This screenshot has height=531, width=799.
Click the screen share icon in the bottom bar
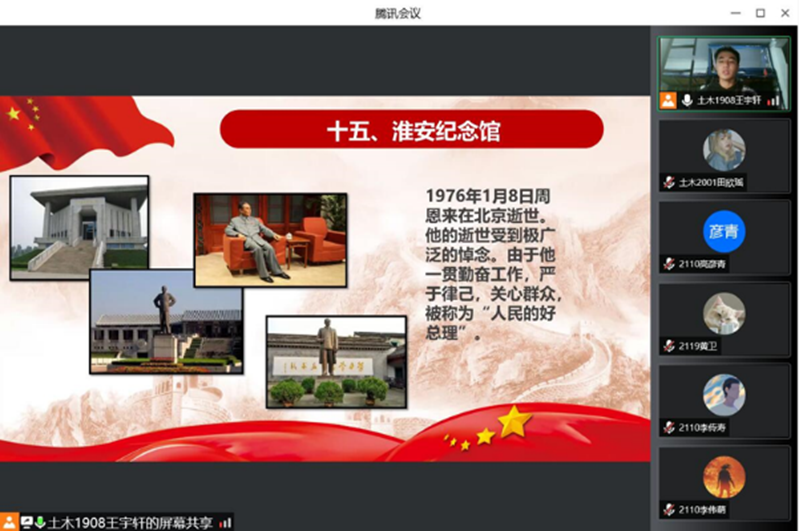[x=25, y=522]
